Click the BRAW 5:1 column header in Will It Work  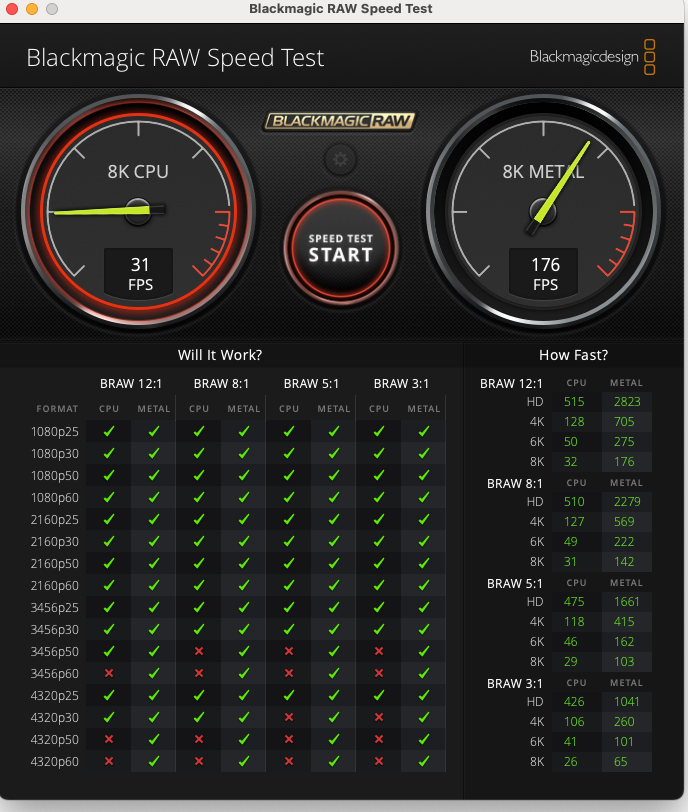311,384
